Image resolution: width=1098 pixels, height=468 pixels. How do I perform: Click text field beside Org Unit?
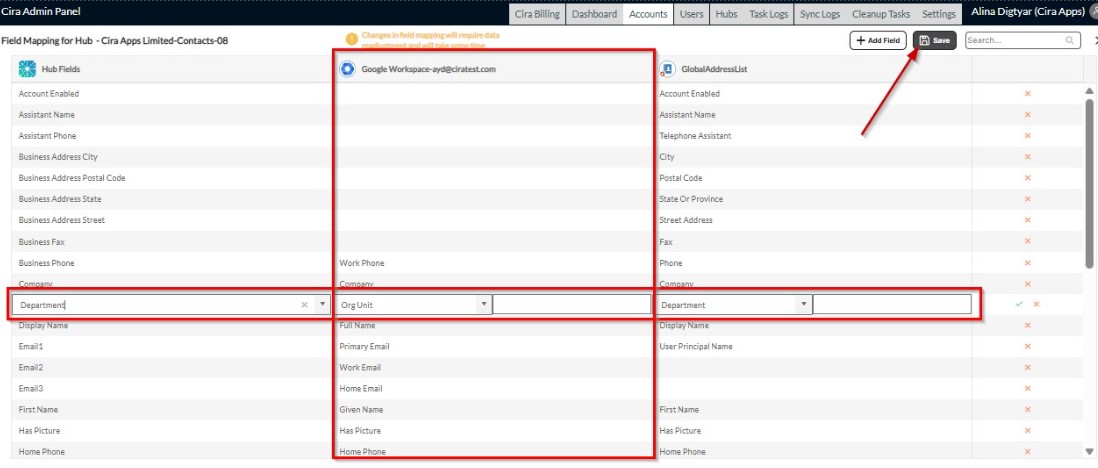(571, 304)
